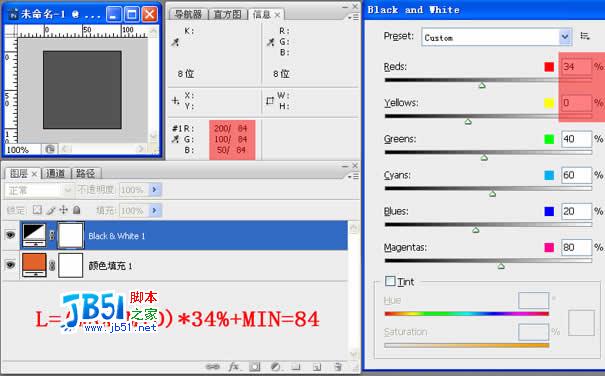Click 颜色填充 1 orange fill thumbnail

click(x=34, y=265)
